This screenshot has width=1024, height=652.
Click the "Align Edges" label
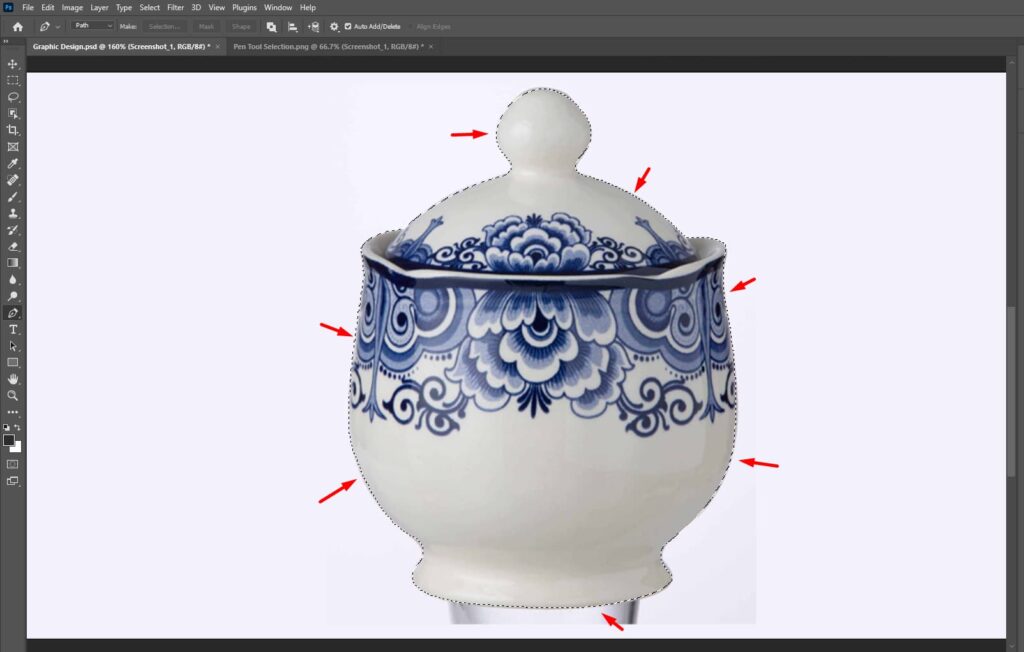[x=433, y=27]
